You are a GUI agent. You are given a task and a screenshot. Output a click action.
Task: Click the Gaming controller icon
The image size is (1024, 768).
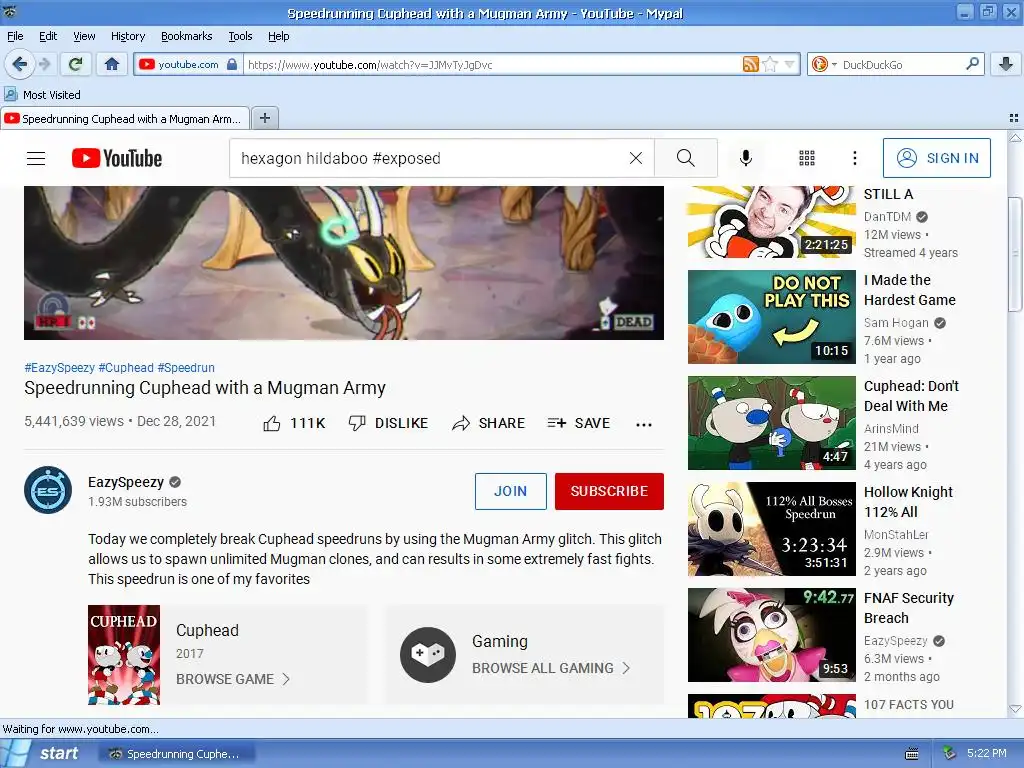point(428,655)
